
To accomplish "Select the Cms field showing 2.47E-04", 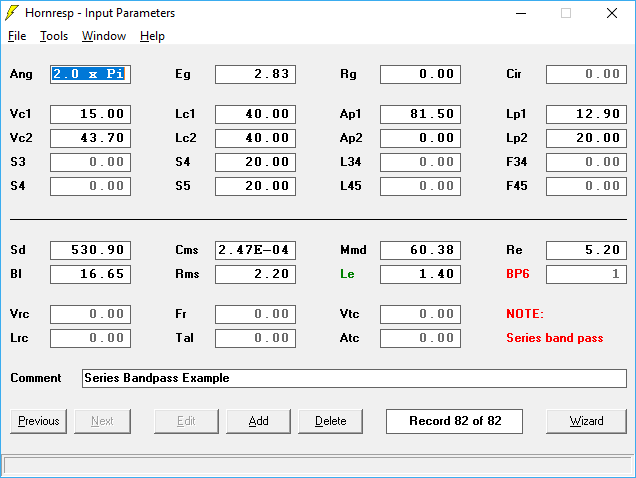I will pos(256,250).
